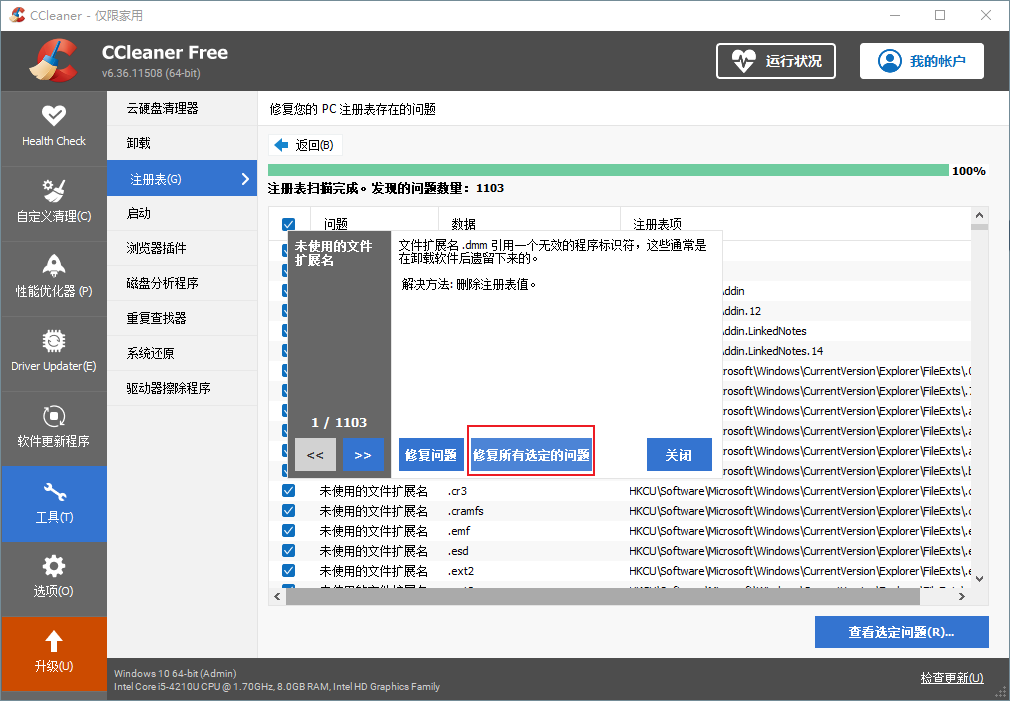Select the .ddin.LinkedNotes.14 entry
The width and height of the screenshot is (1010, 701).
773,351
